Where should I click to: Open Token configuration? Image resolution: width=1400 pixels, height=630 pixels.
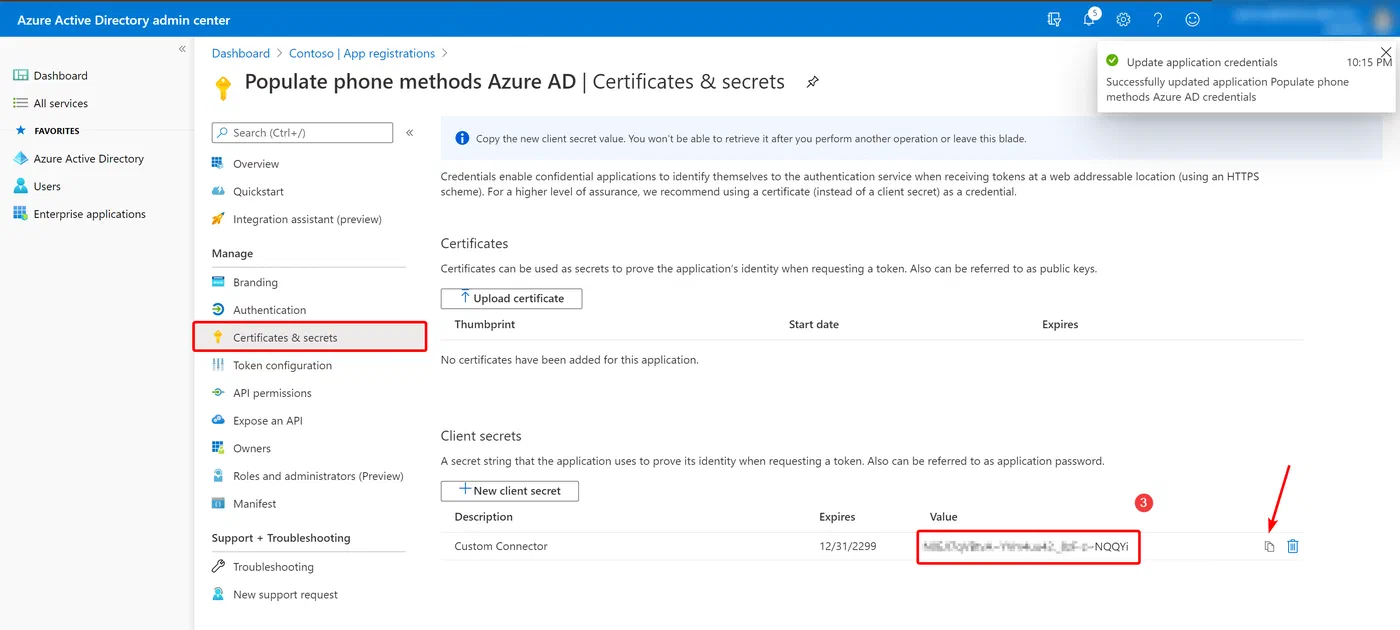coord(282,366)
